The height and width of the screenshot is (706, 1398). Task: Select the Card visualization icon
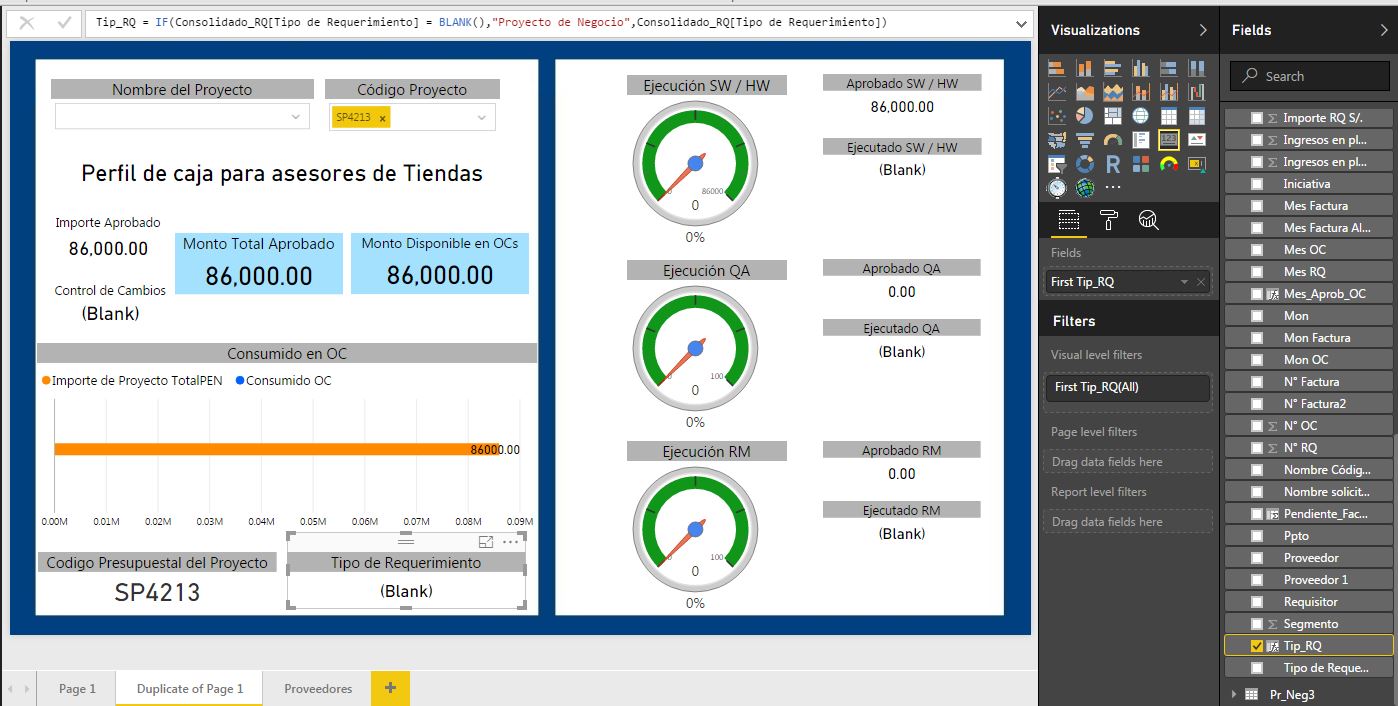[1169, 140]
